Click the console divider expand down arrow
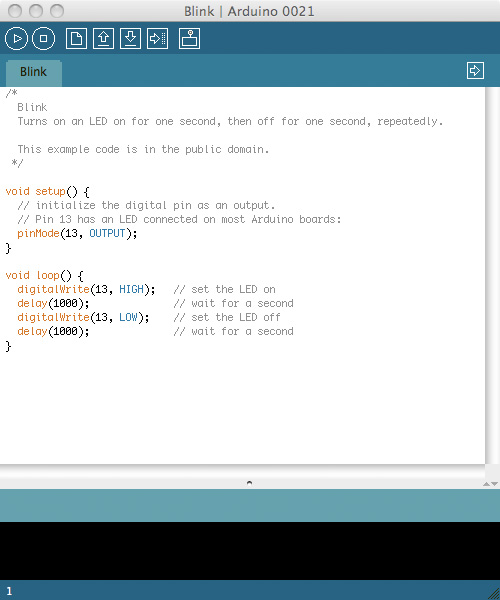 pos(495,484)
